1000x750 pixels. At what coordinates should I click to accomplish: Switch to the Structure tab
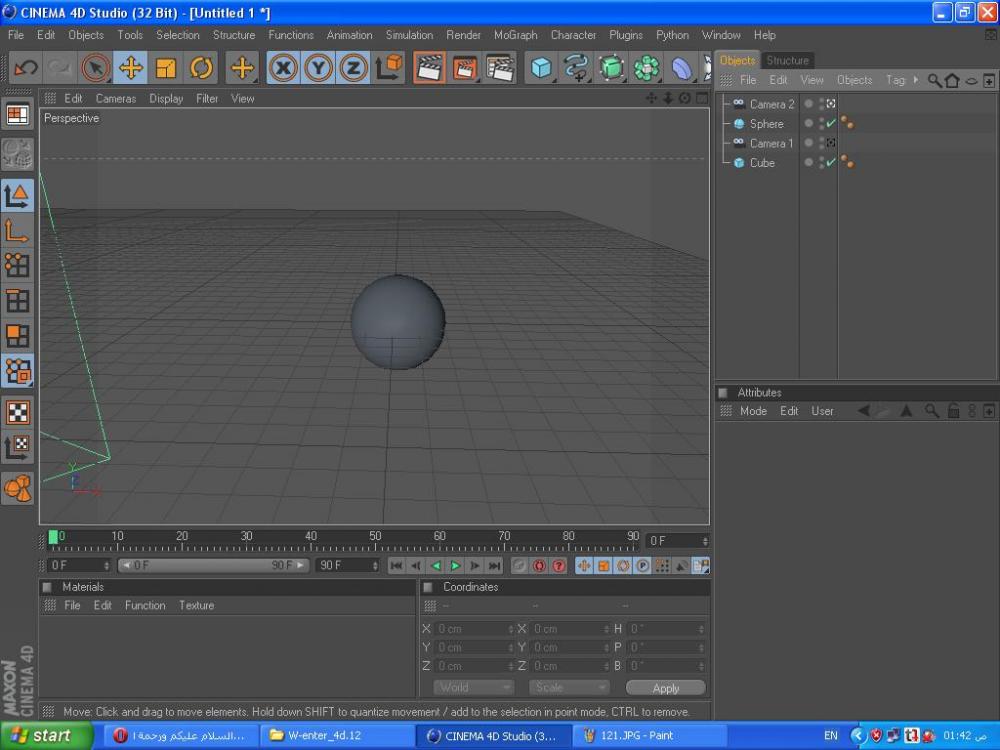point(787,60)
